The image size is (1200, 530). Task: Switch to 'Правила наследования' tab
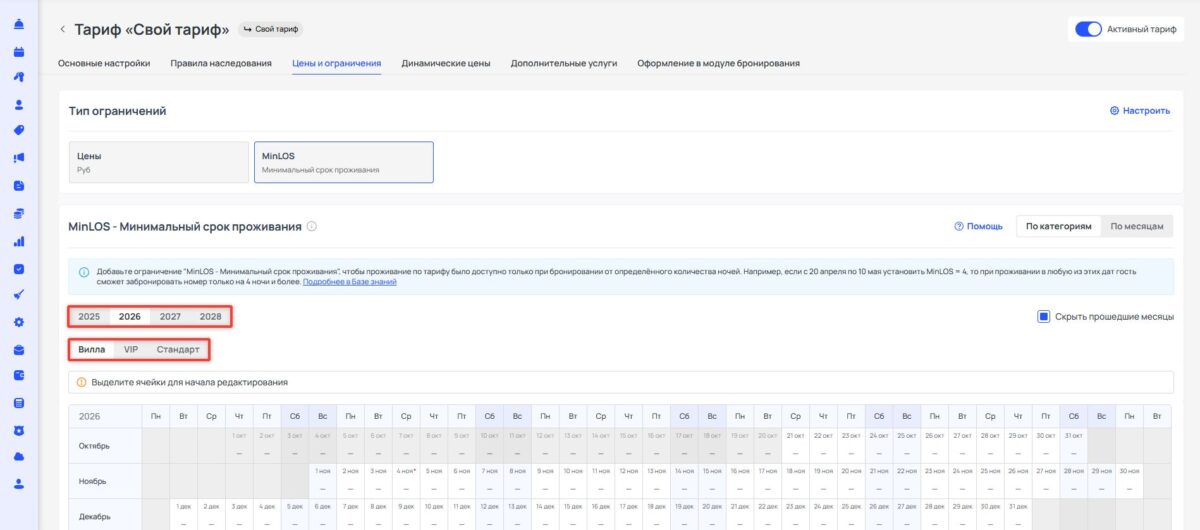[x=221, y=63]
